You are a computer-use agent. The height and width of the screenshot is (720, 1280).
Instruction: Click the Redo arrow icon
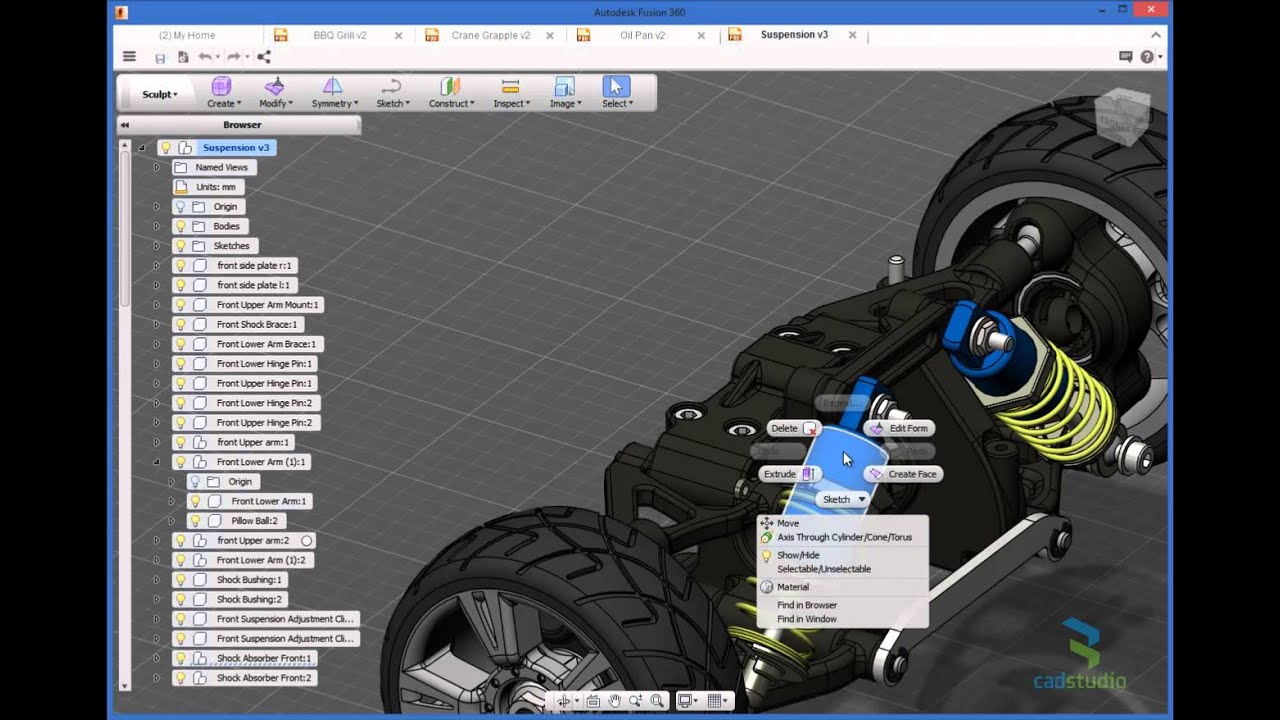coord(233,57)
